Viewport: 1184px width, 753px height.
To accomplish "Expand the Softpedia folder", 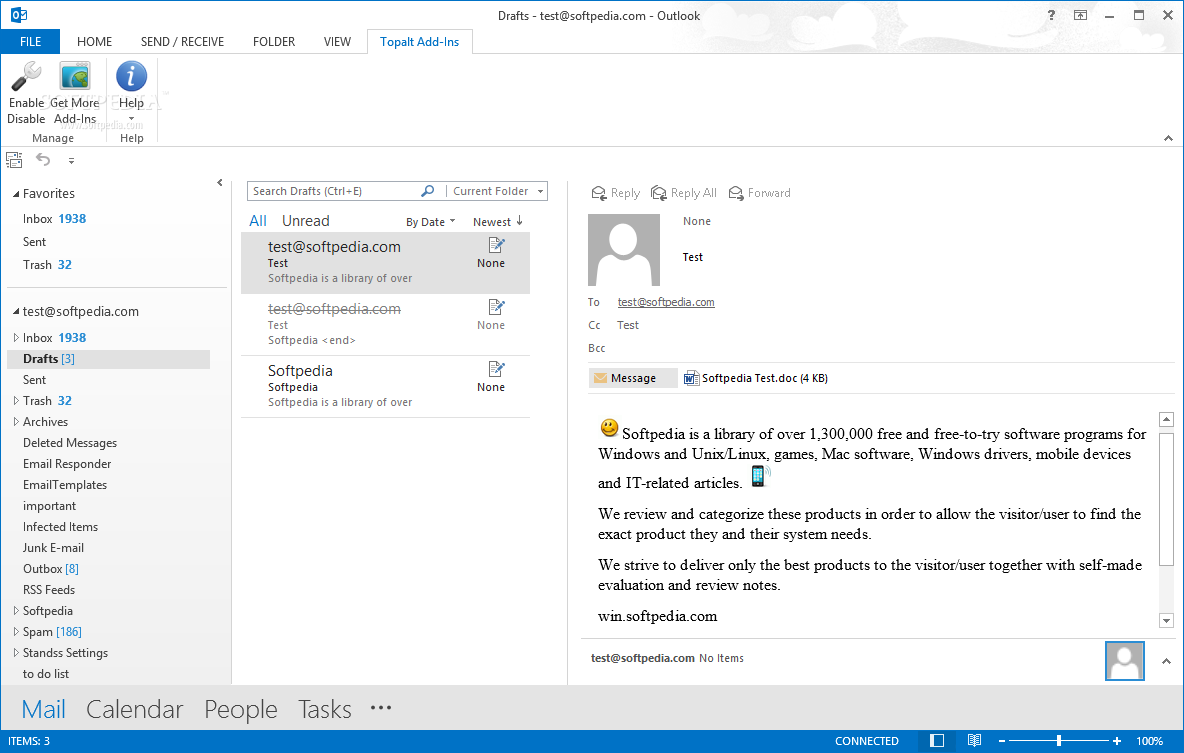I will 16,610.
